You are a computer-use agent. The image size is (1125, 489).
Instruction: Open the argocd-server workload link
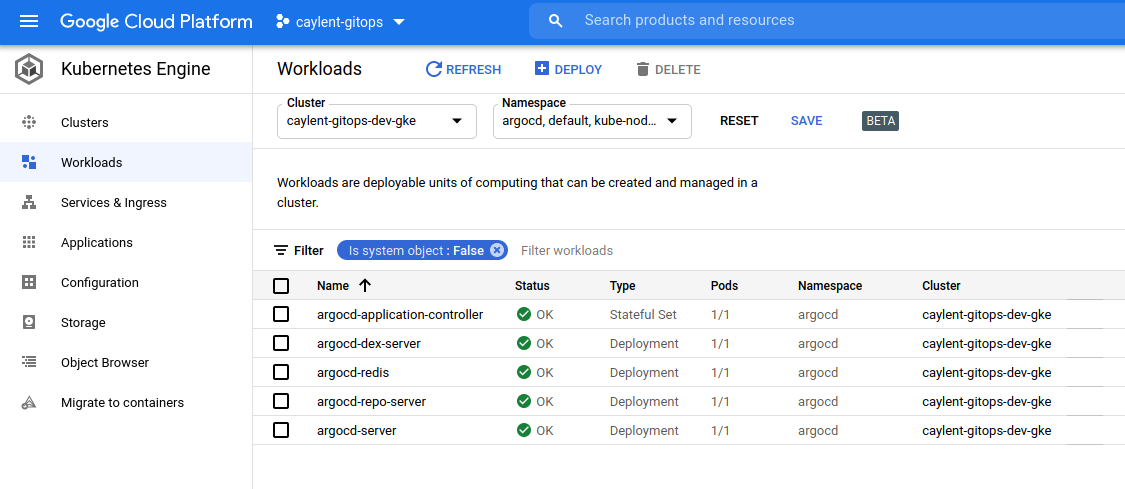click(x=357, y=431)
